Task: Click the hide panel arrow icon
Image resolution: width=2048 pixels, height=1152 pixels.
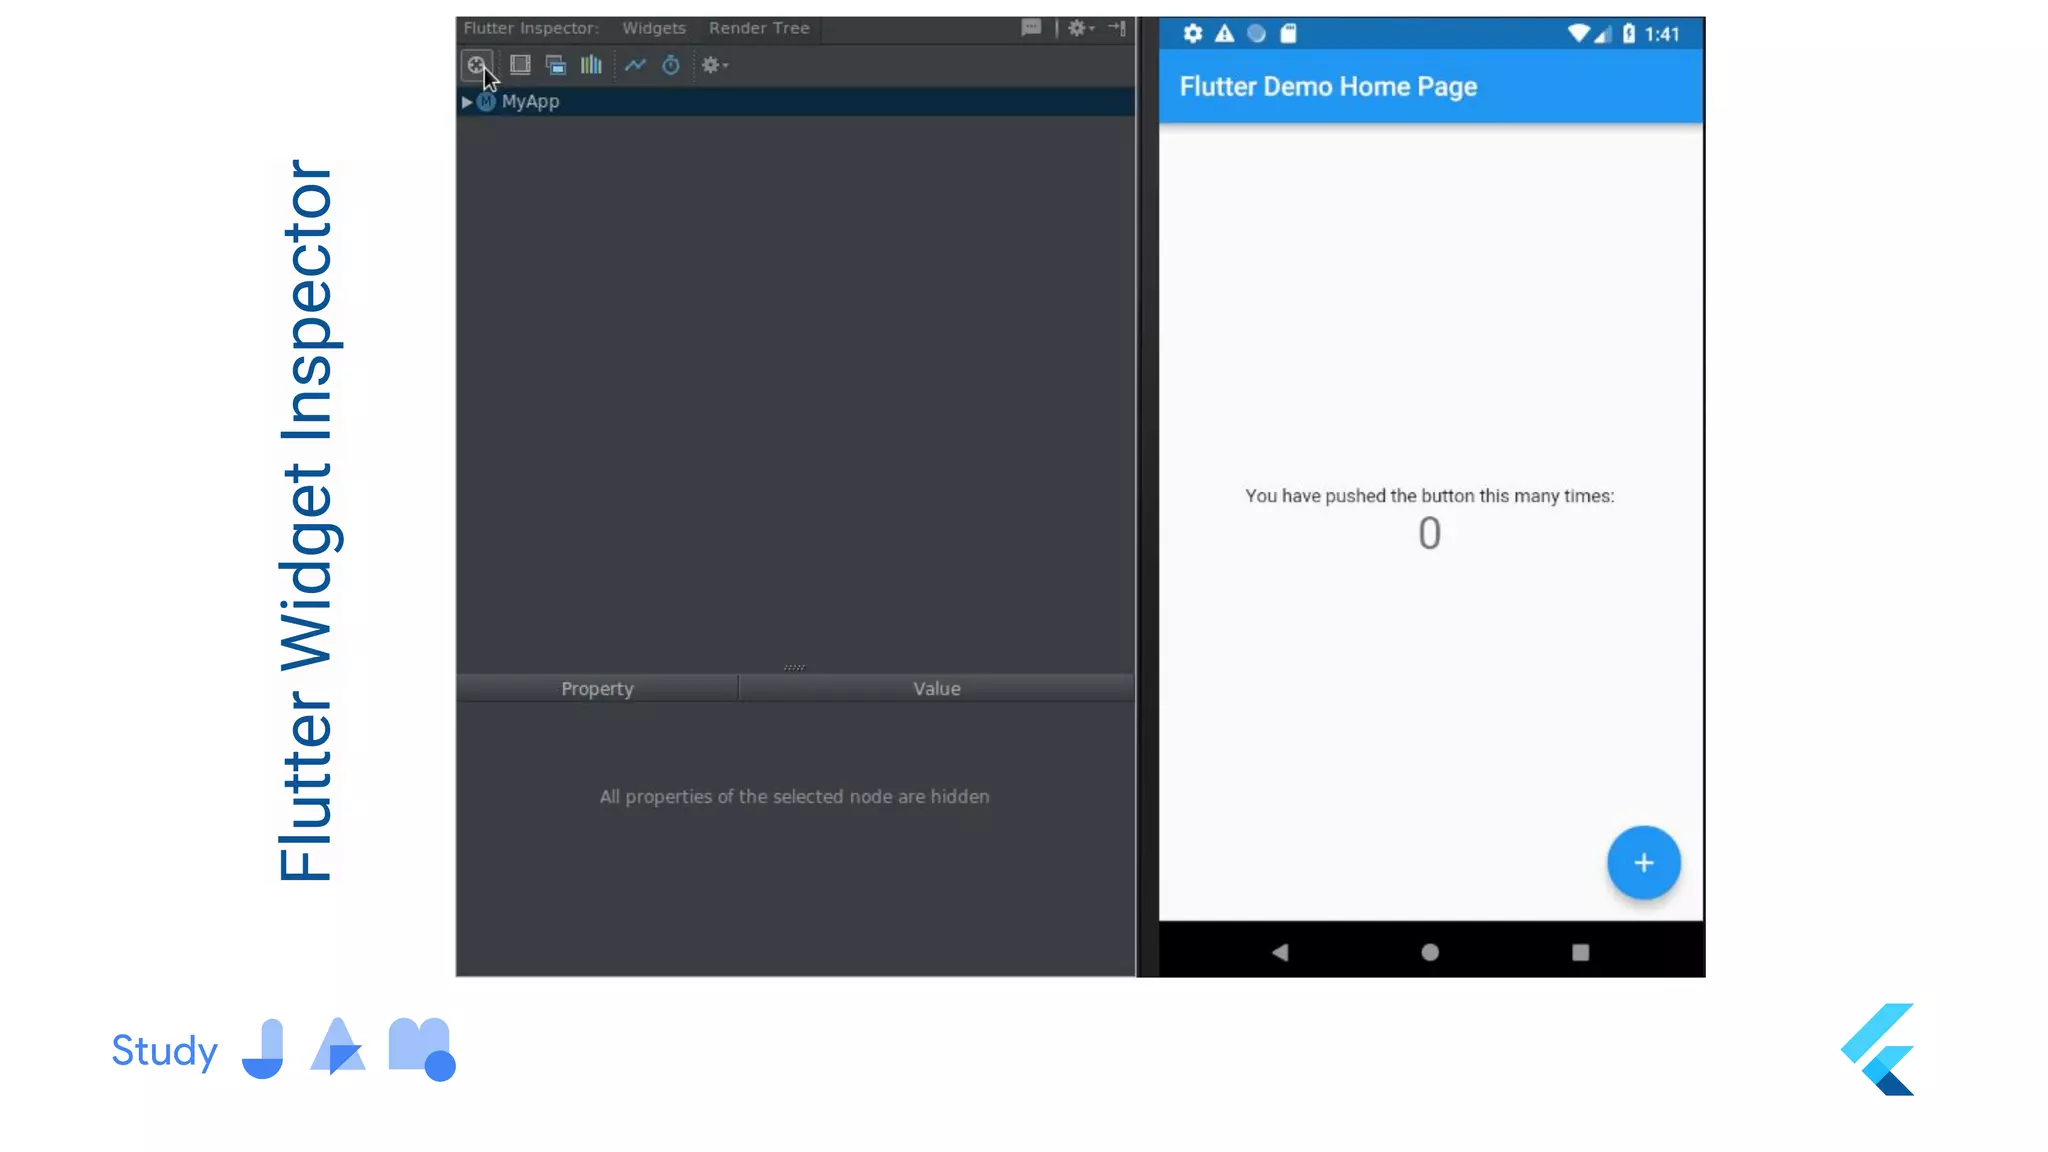Action: coord(1118,28)
